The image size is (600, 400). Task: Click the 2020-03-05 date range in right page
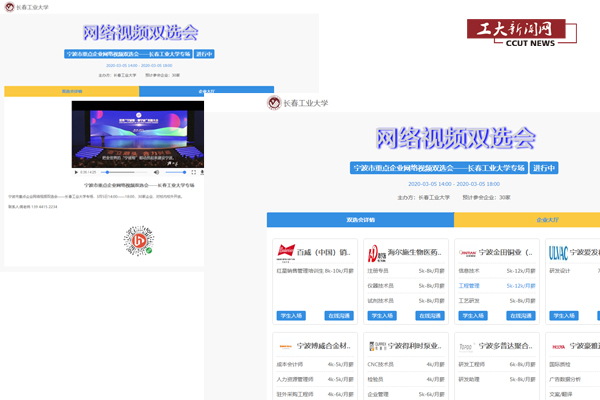[x=454, y=184]
